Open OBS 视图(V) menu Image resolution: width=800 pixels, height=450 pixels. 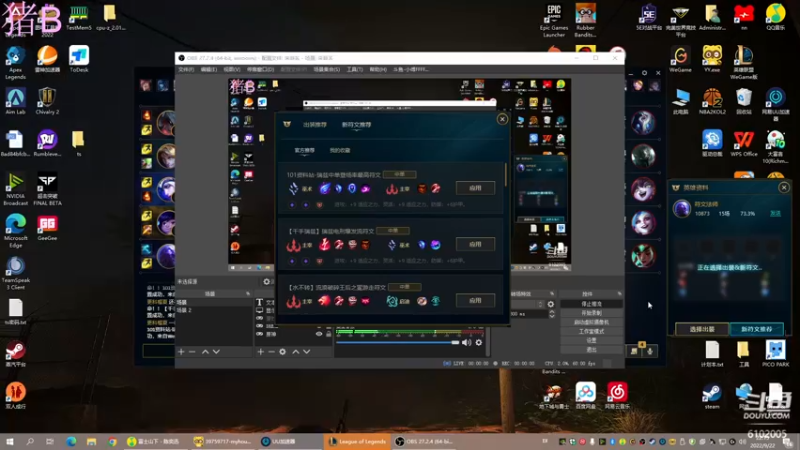click(x=232, y=69)
